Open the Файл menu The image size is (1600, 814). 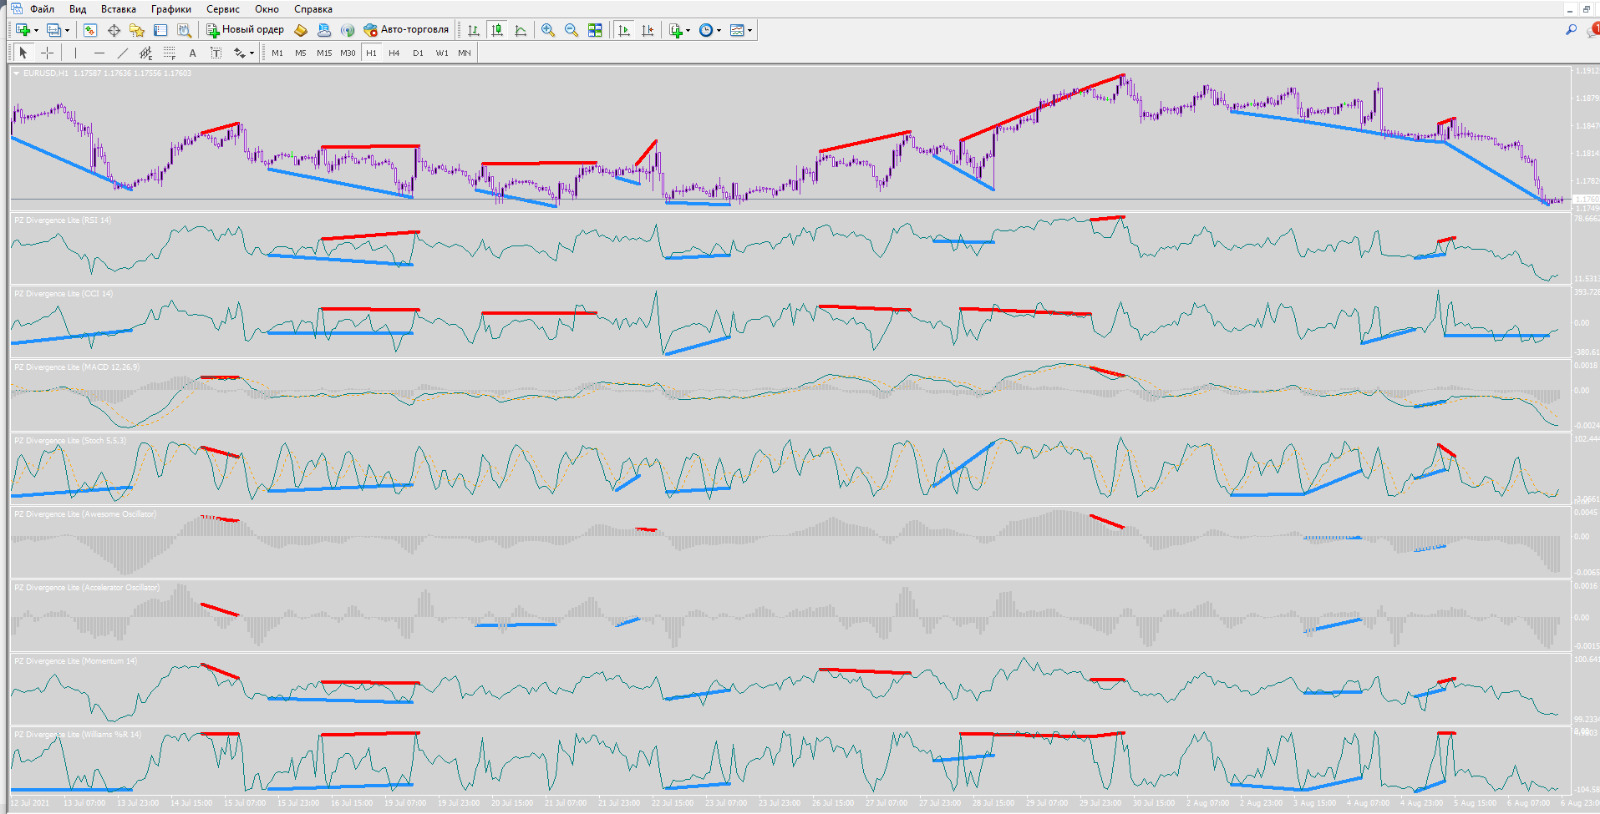(41, 9)
